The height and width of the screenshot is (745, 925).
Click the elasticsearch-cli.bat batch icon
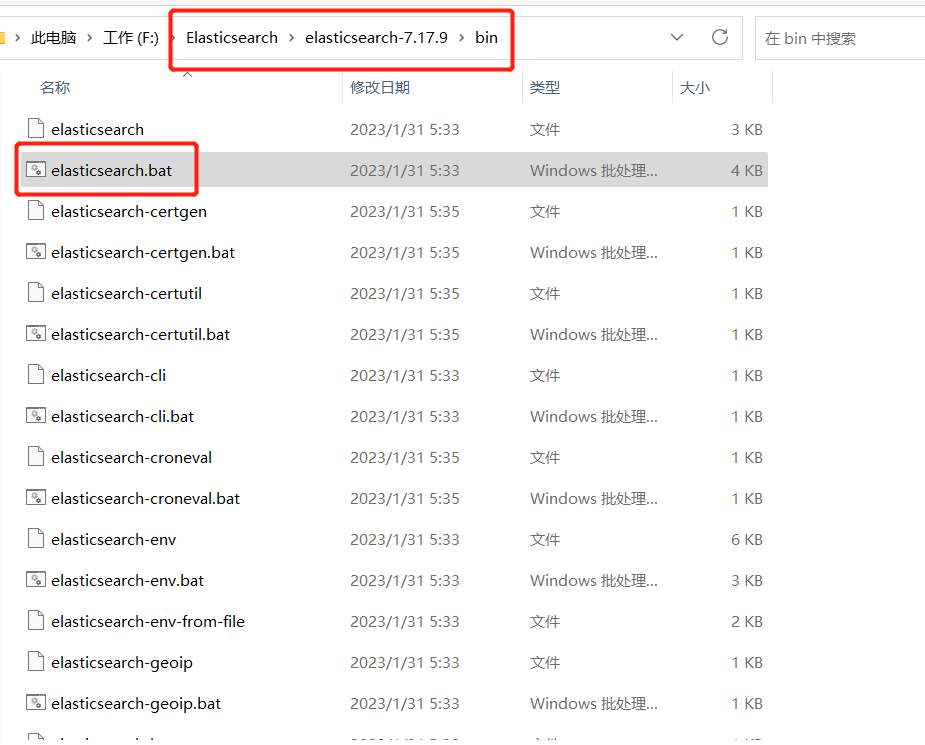click(x=36, y=416)
